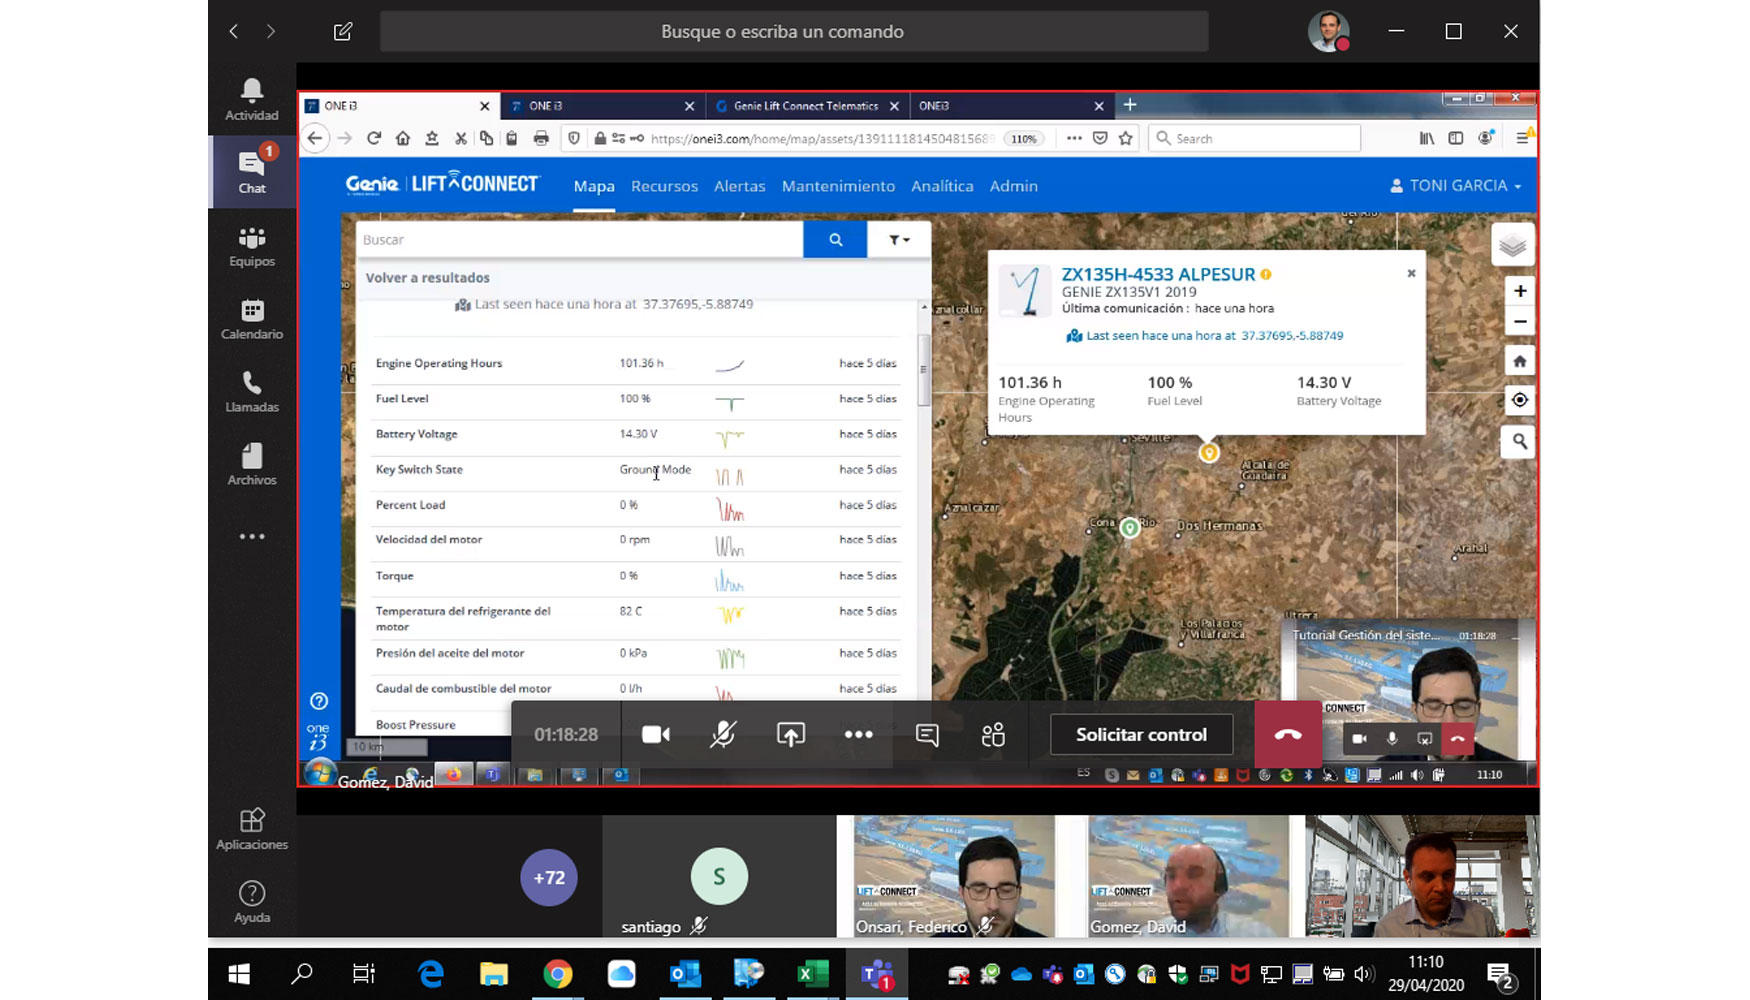This screenshot has height=1000, width=1750.
Task: Select David Gomez's video thumbnail
Action: [1189, 876]
